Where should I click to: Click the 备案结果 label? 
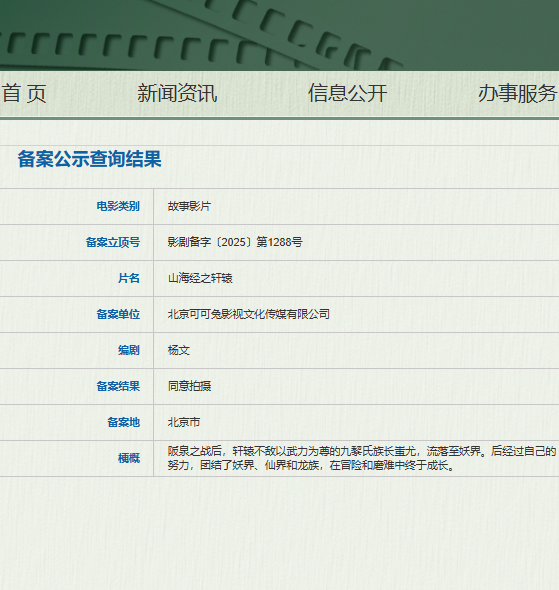118,386
